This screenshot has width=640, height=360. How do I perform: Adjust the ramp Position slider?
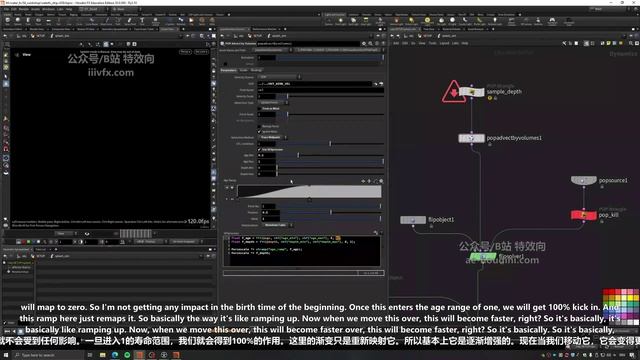(331, 212)
